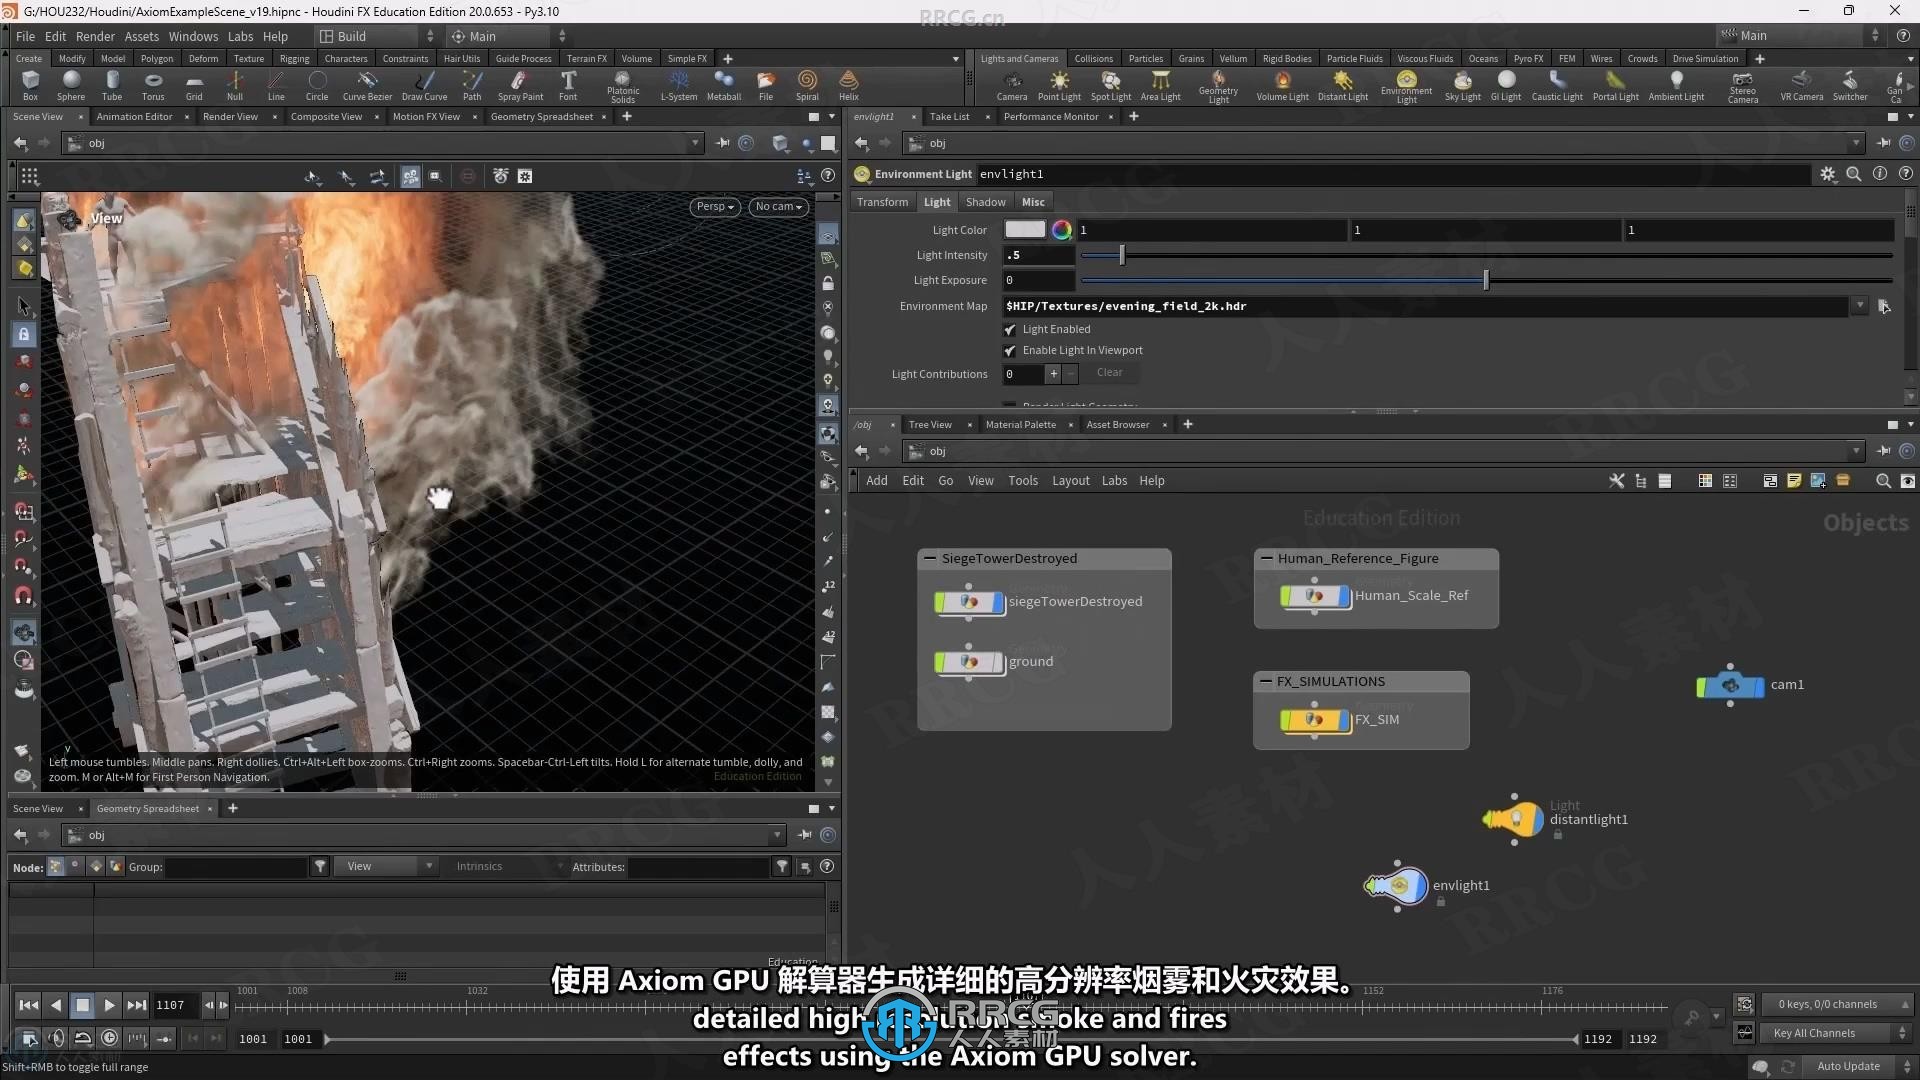The height and width of the screenshot is (1080, 1920).
Task: Create a Point Light
Action: [x=1059, y=86]
